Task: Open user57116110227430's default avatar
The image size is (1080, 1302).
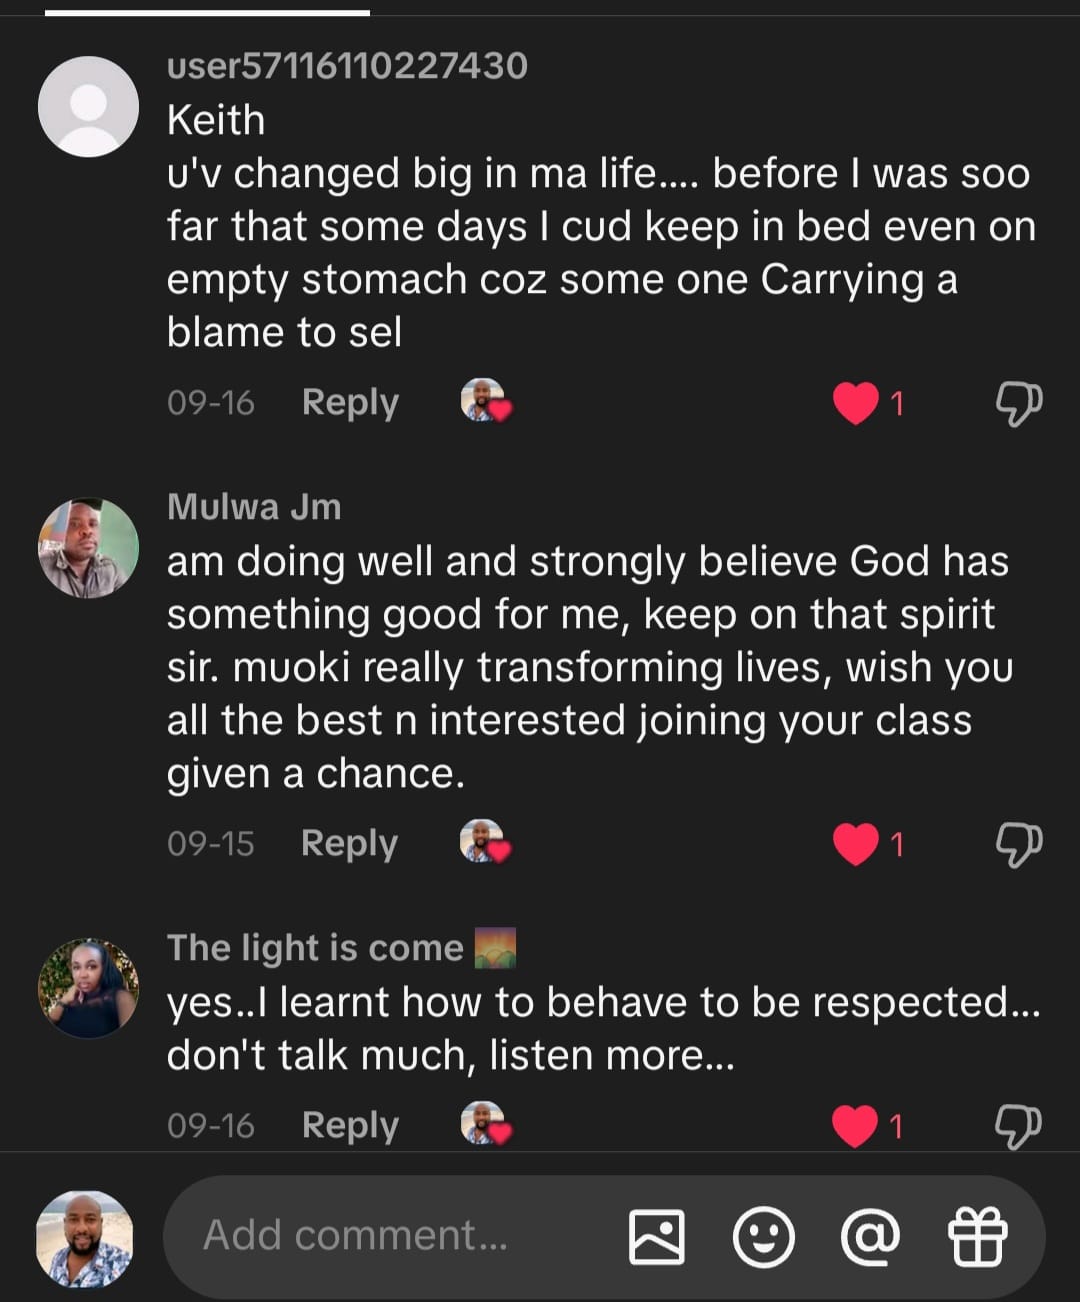Action: [x=88, y=107]
